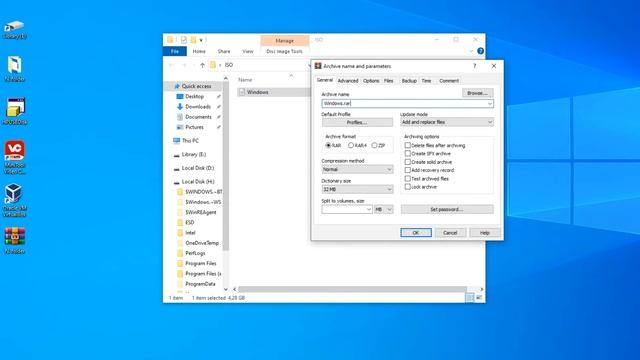Image resolution: width=640 pixels, height=360 pixels.
Task: Click the Back arrow in Explorer
Action: tap(171, 65)
